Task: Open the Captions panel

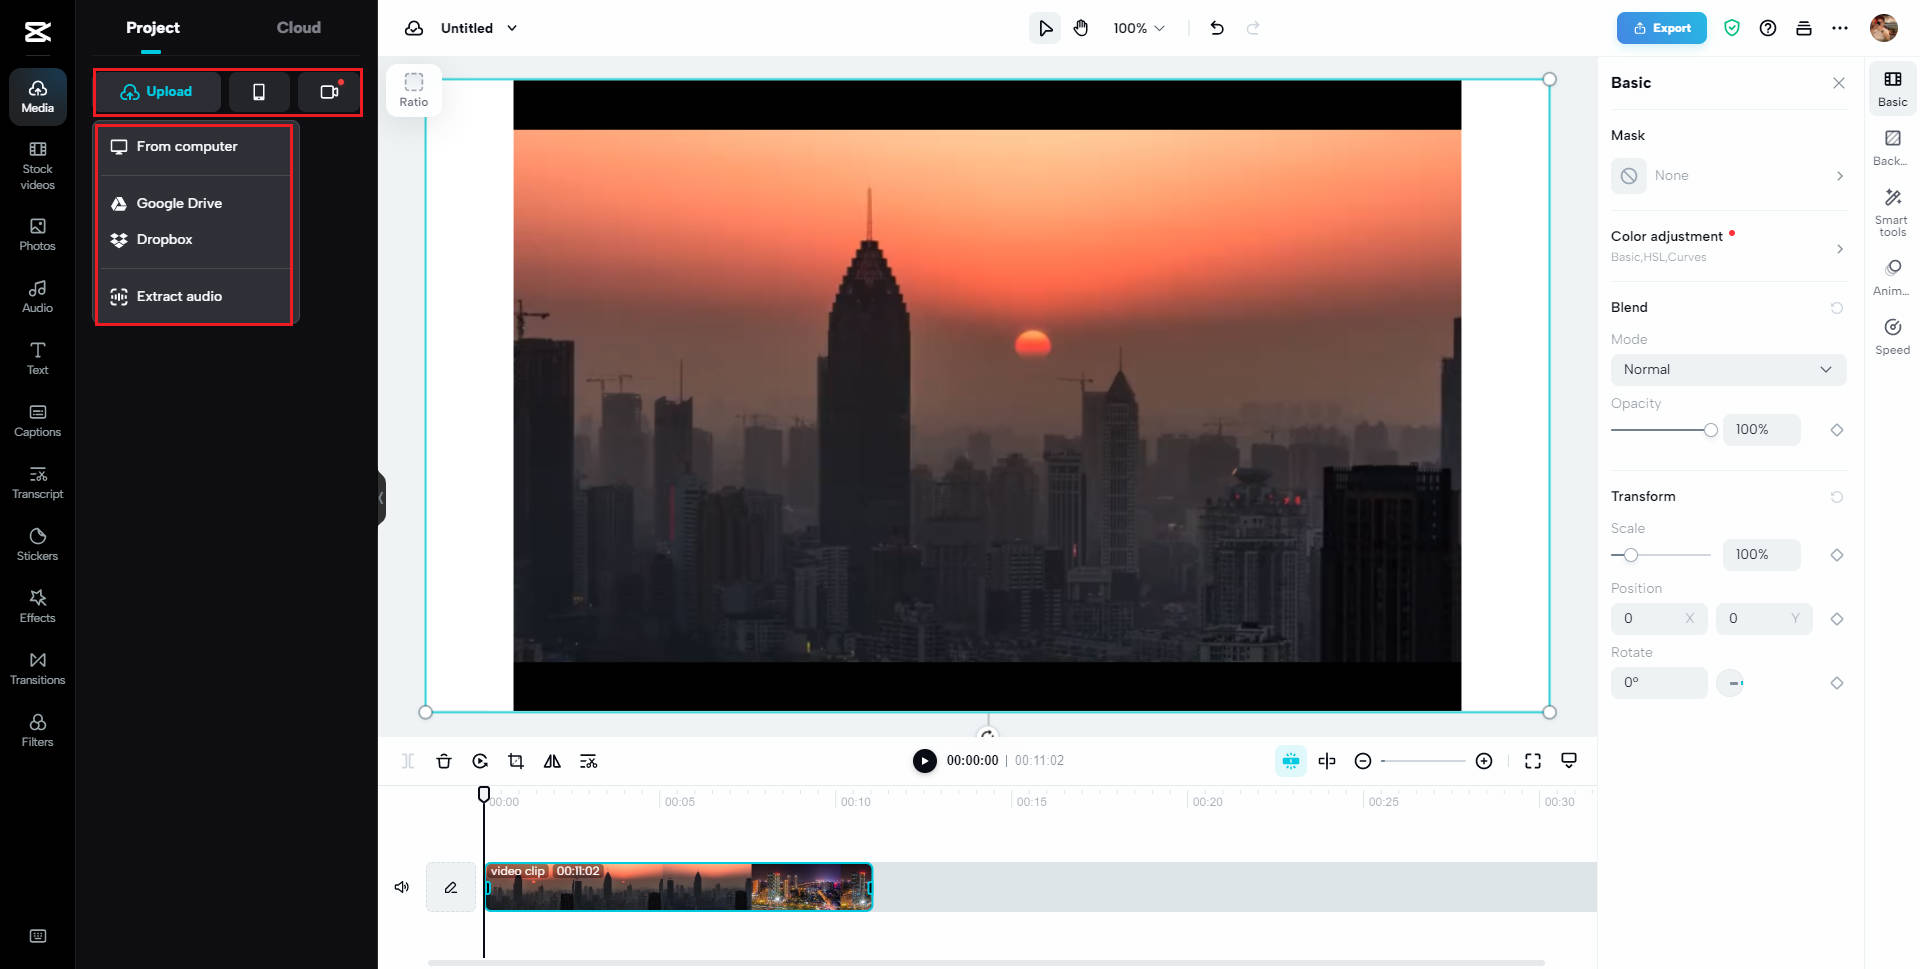Action: [38, 421]
